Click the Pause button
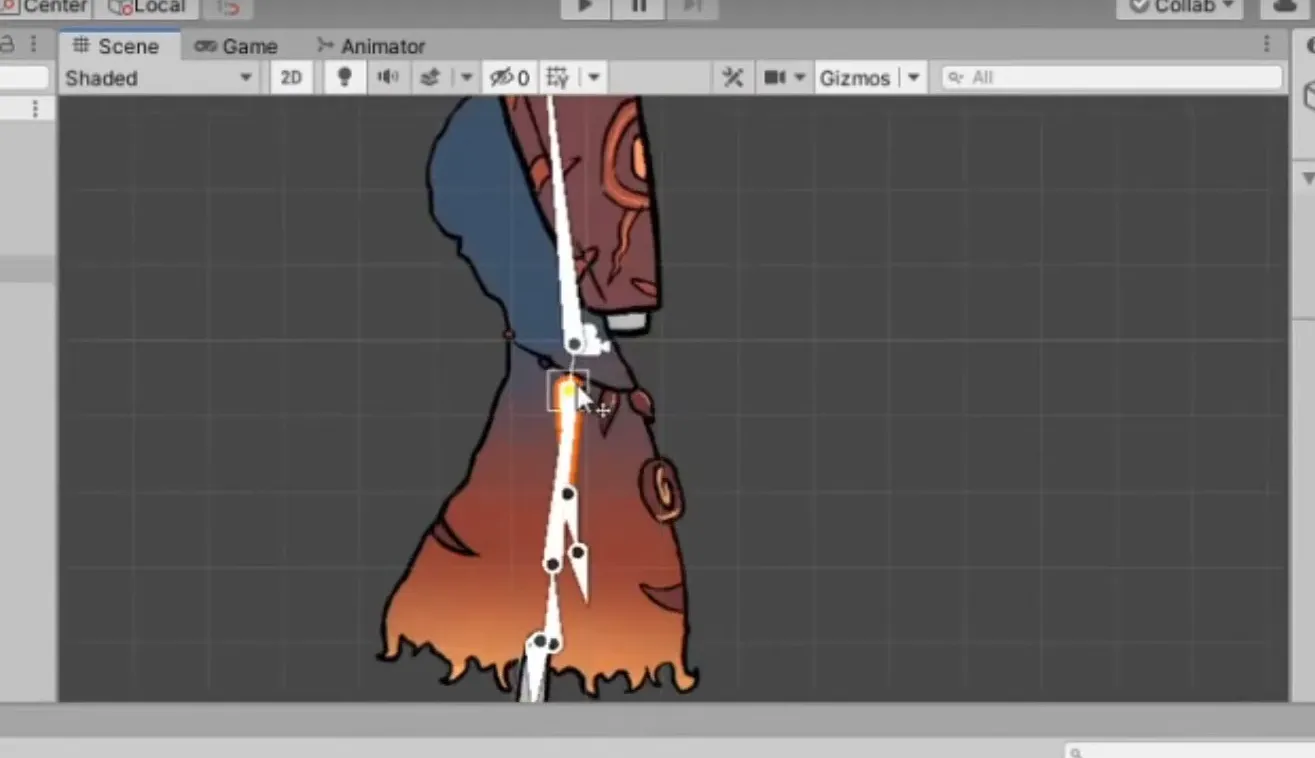The width and height of the screenshot is (1315, 758). [x=639, y=7]
